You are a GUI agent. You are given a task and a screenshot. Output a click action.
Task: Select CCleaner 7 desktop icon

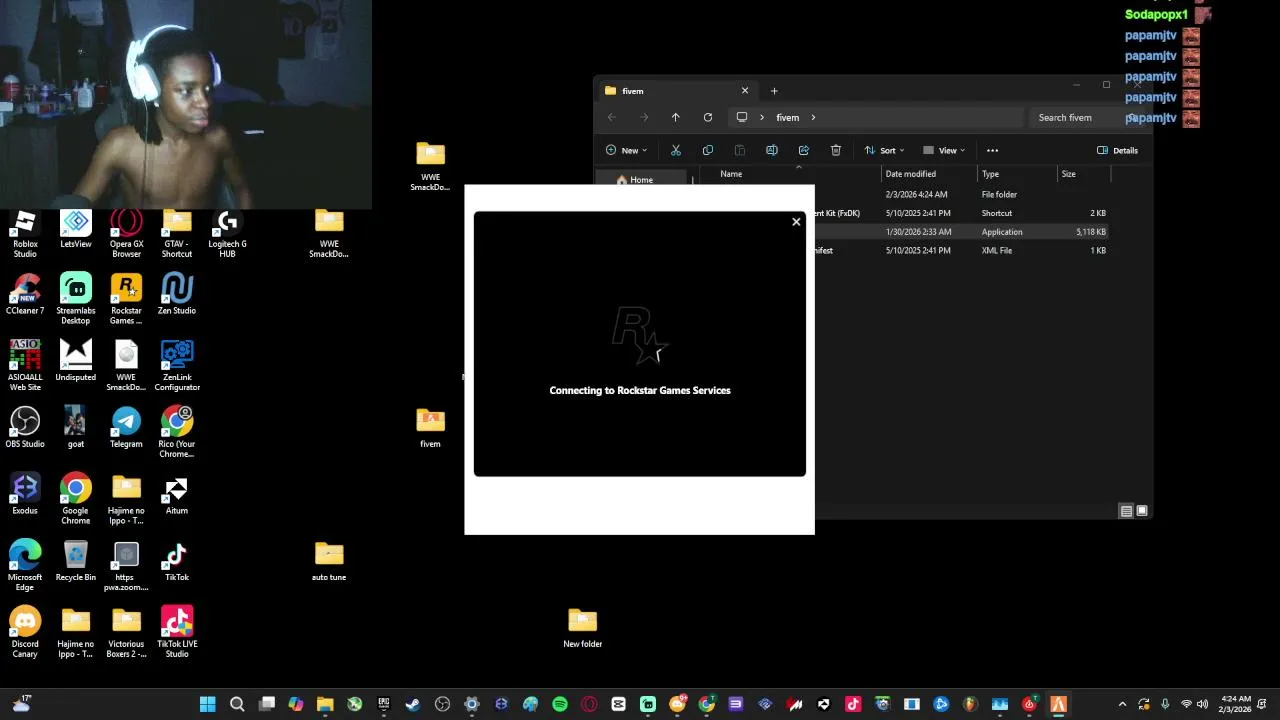click(x=25, y=295)
